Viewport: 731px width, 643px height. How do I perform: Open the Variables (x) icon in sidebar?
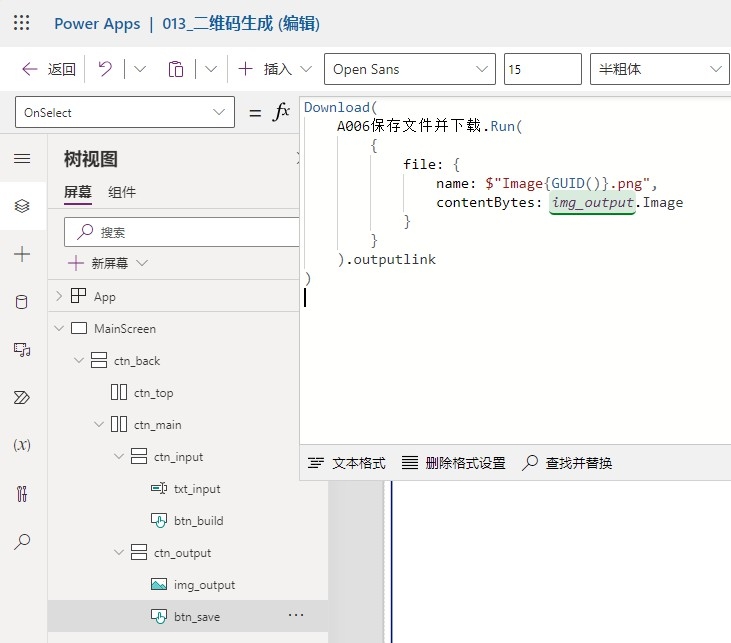pyautogui.click(x=22, y=445)
